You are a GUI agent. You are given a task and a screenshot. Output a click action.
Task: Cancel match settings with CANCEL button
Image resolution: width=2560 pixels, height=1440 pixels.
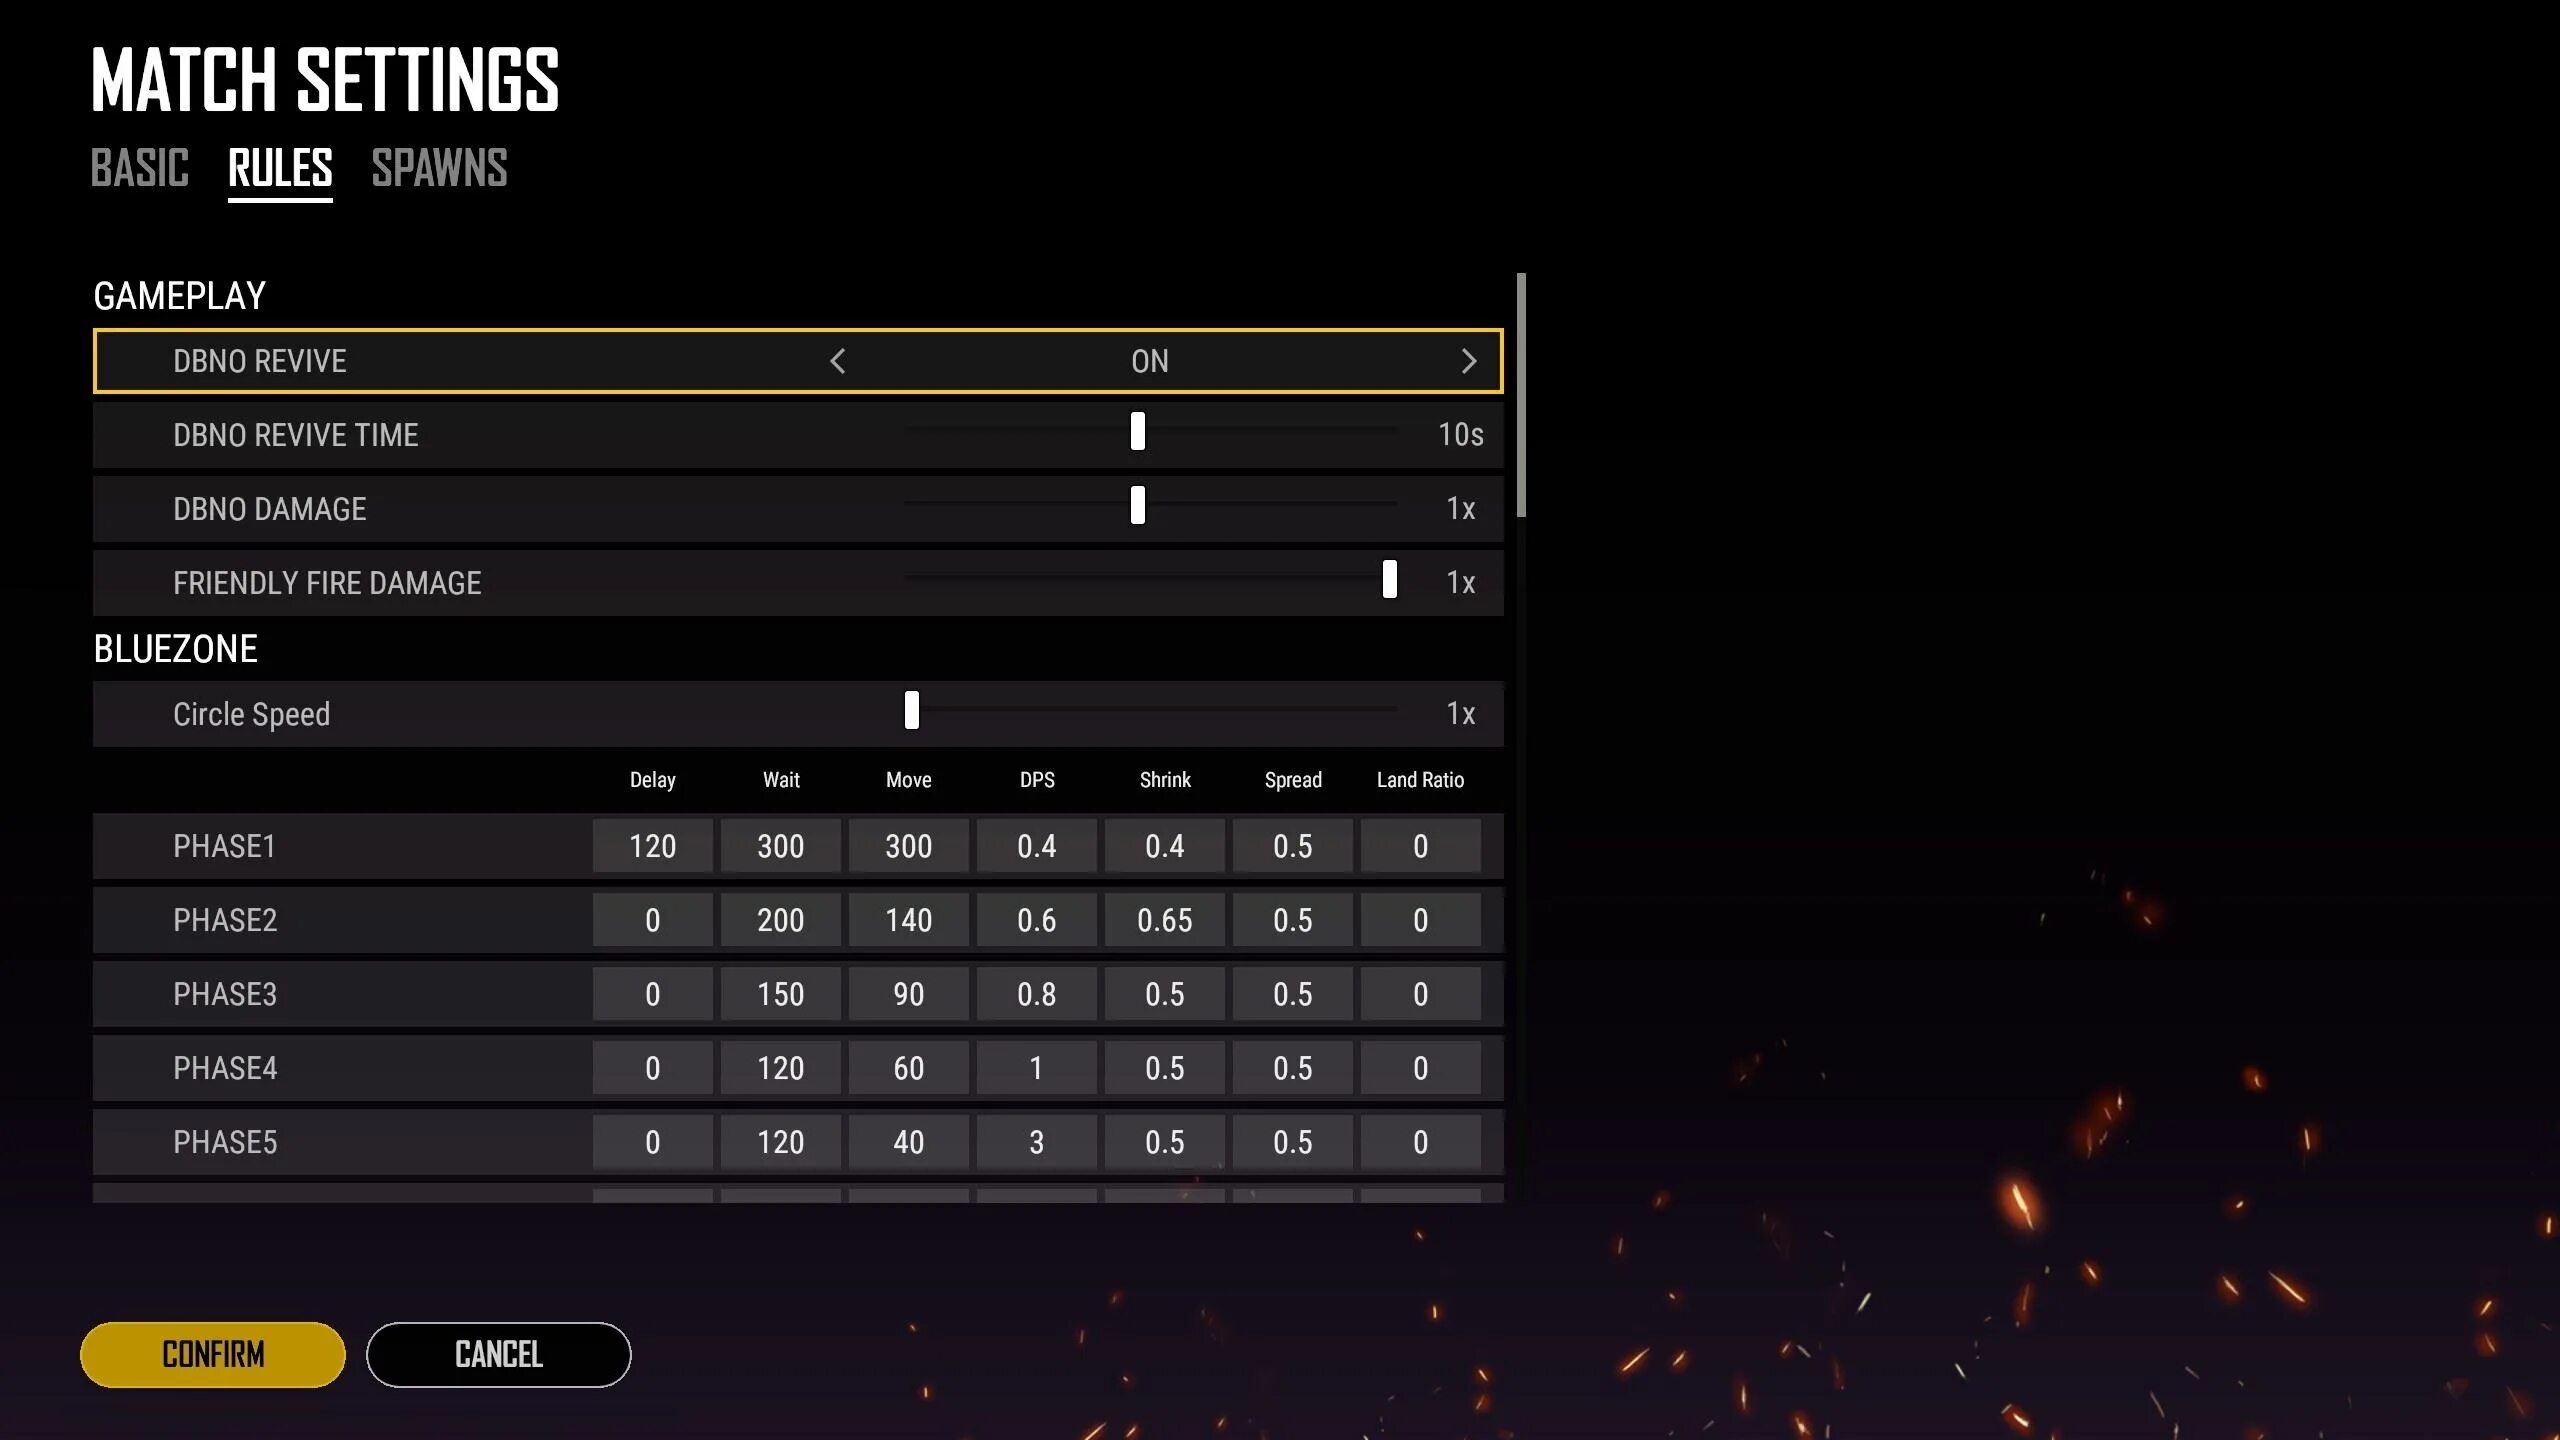[x=498, y=1354]
